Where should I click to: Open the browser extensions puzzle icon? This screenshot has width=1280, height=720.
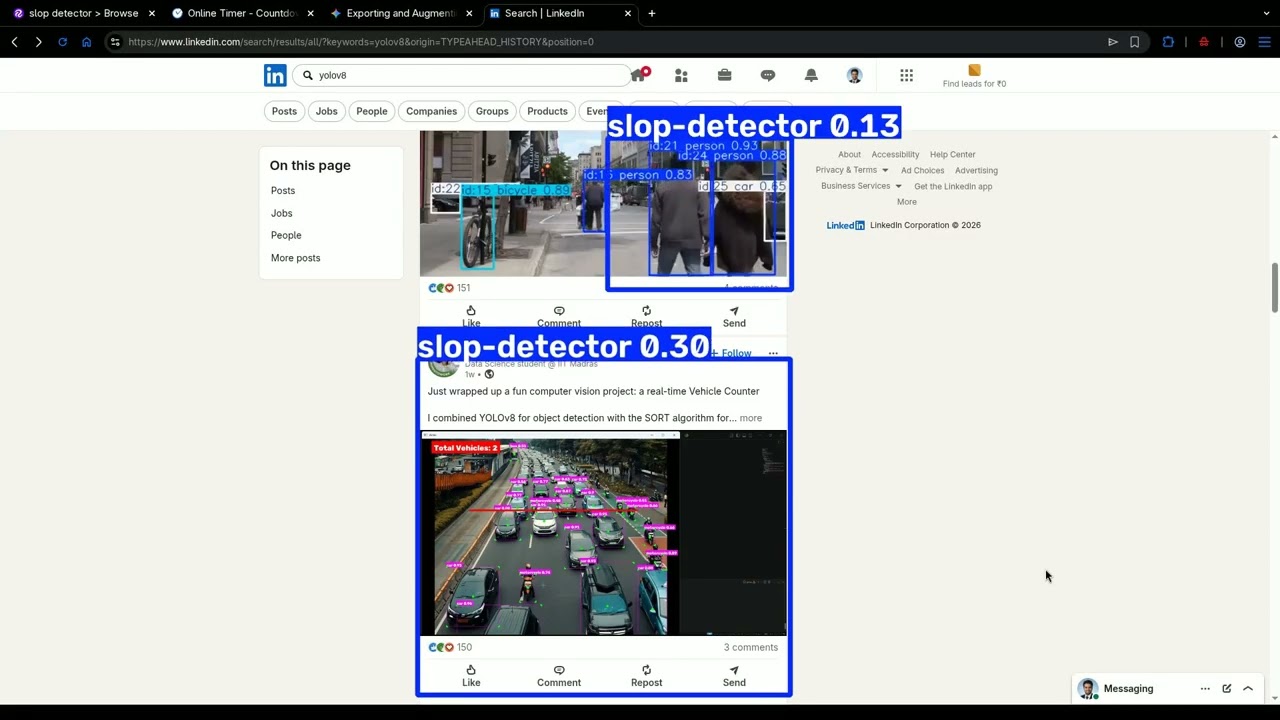[1168, 42]
